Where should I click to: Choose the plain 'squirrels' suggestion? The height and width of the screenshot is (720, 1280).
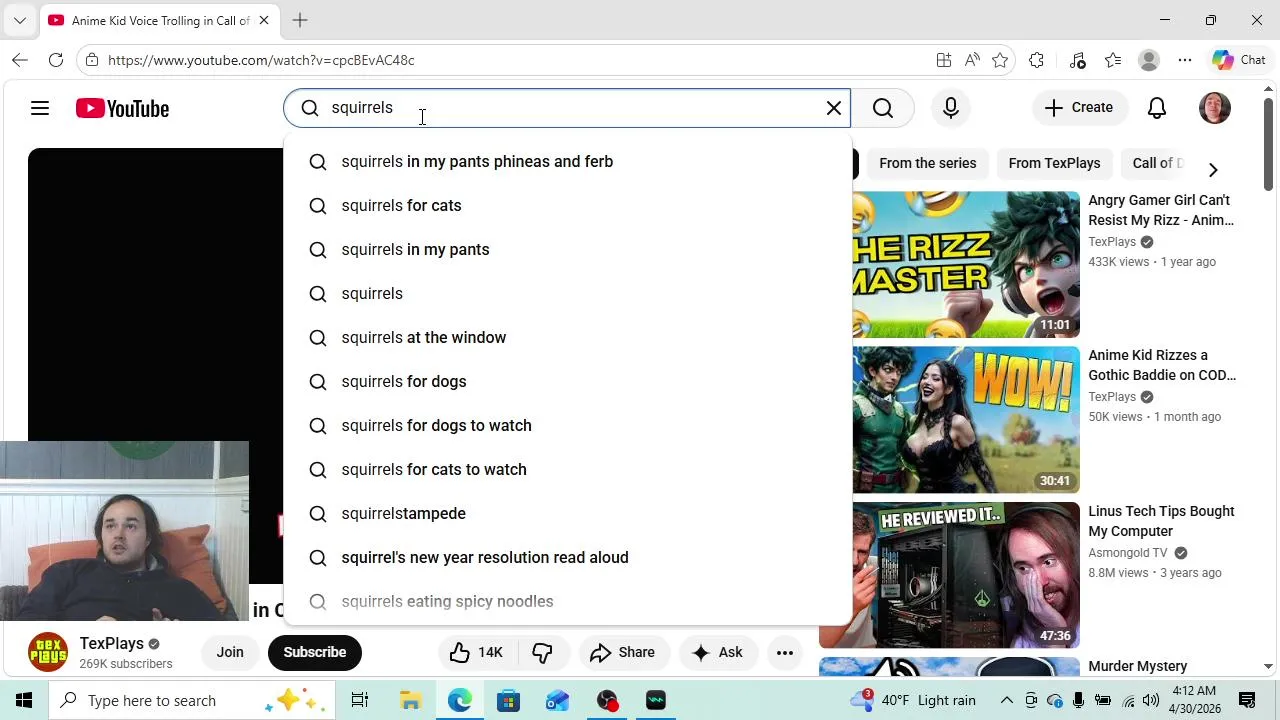tap(568, 294)
